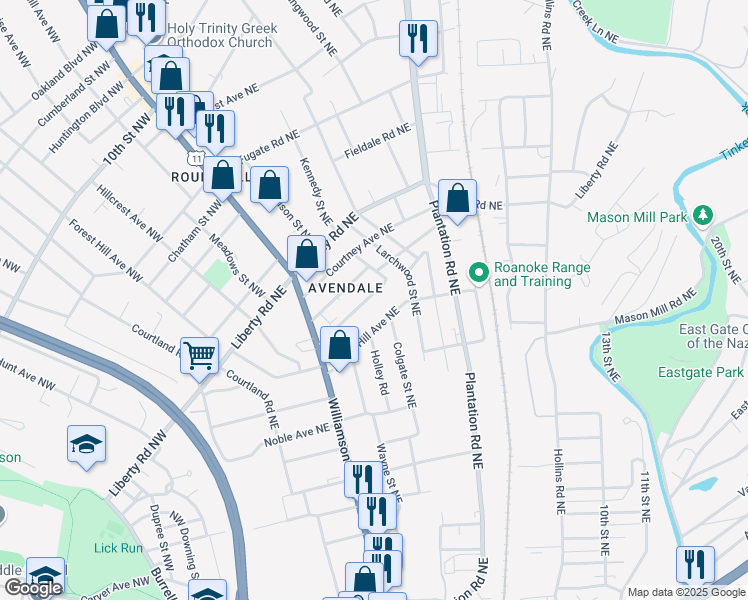This screenshot has width=748, height=600.
Task: Open the Eastgate Park label
Action: click(701, 372)
